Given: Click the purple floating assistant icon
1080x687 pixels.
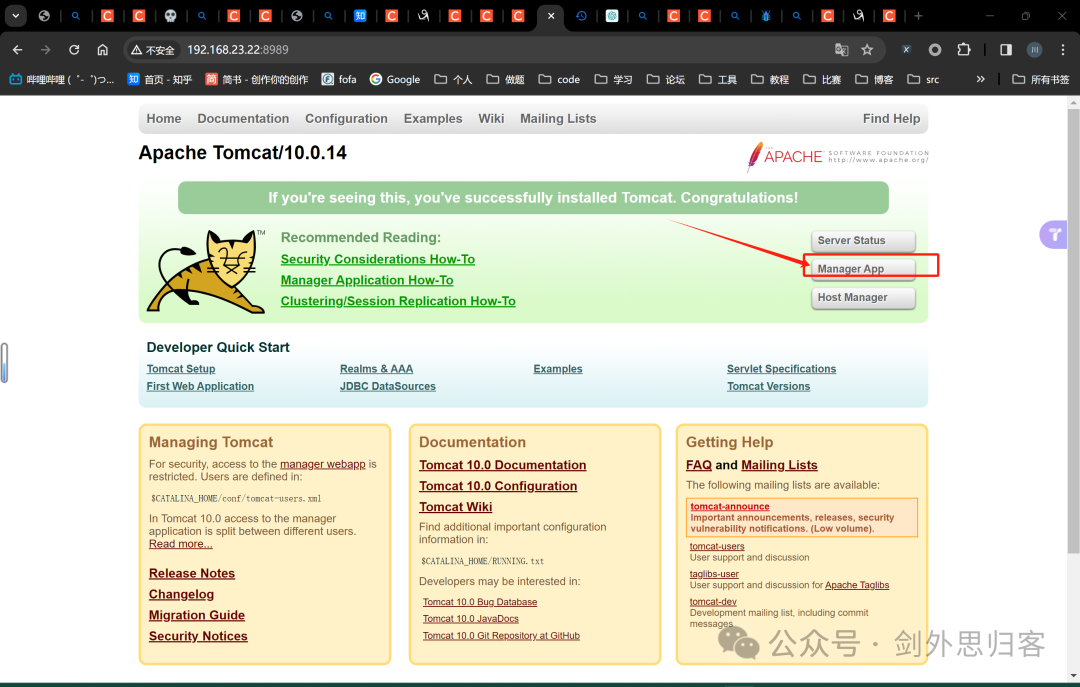Looking at the screenshot, I should [x=1054, y=235].
